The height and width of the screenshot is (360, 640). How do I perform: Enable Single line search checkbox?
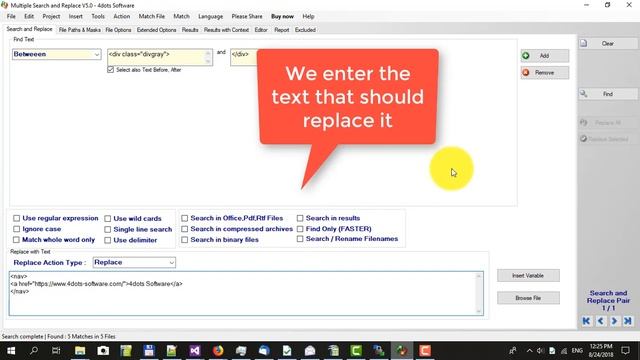(x=108, y=229)
